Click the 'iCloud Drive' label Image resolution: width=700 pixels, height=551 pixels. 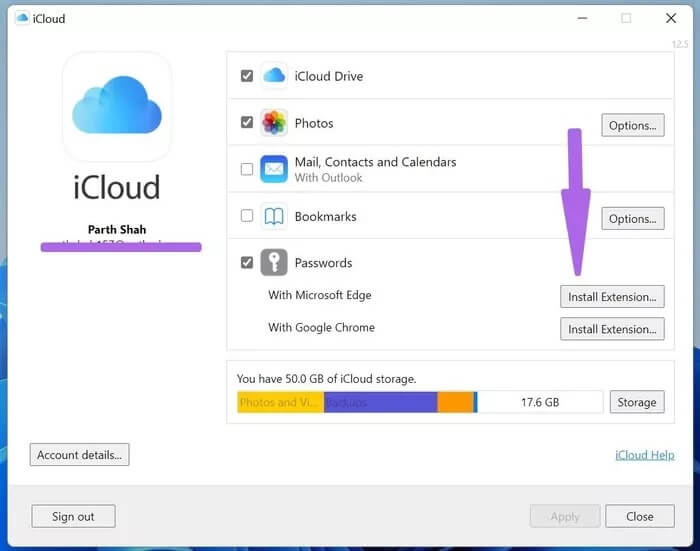tap(329, 76)
